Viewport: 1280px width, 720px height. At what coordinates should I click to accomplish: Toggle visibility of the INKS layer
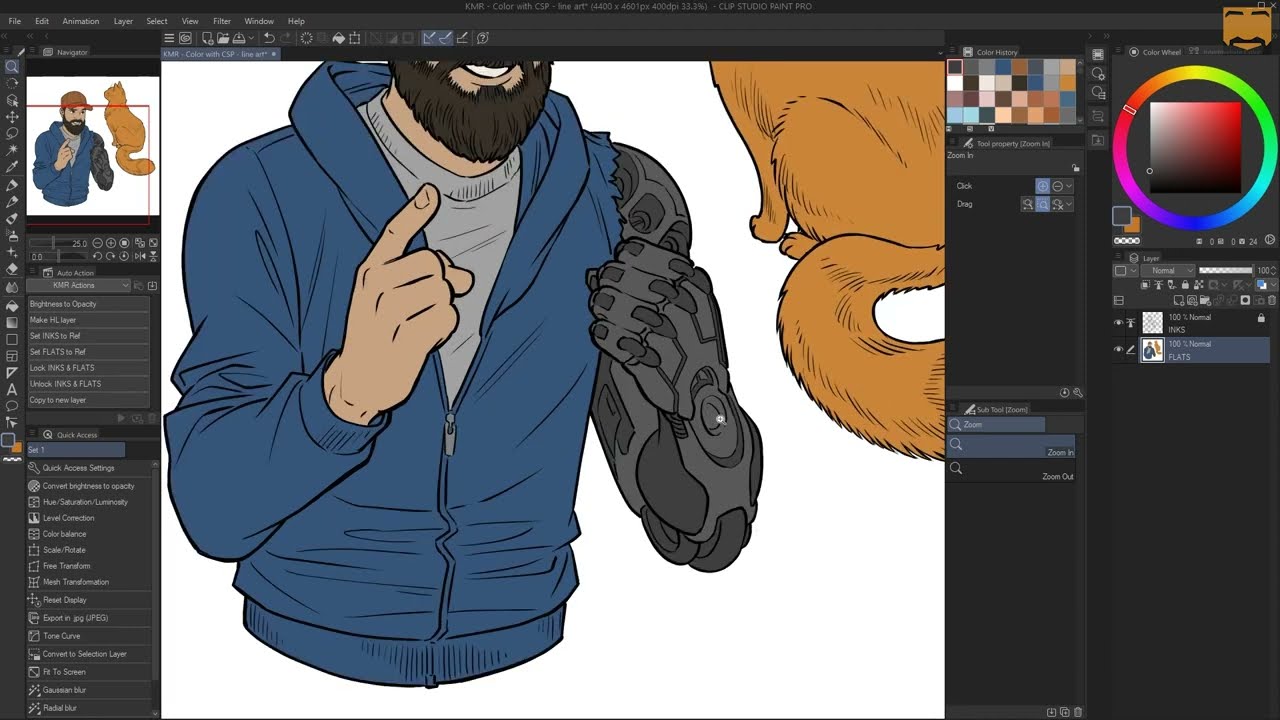click(1118, 322)
